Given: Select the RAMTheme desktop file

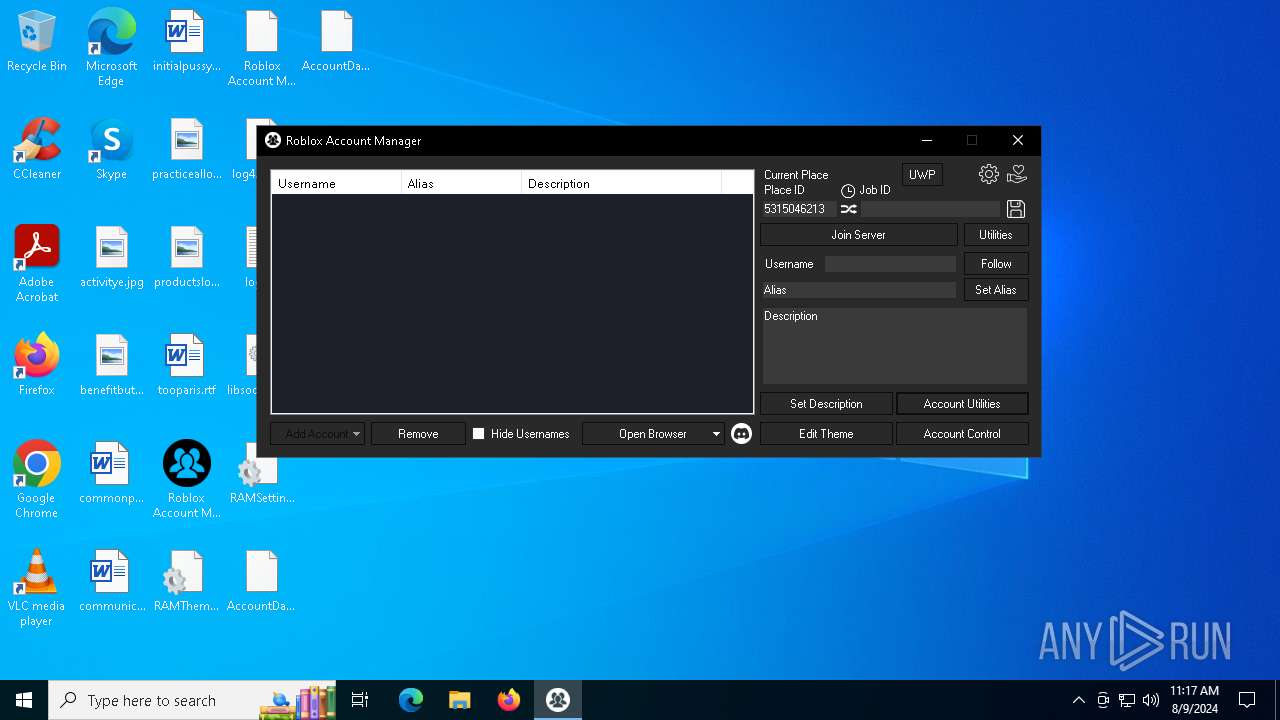Looking at the screenshot, I should [x=186, y=581].
